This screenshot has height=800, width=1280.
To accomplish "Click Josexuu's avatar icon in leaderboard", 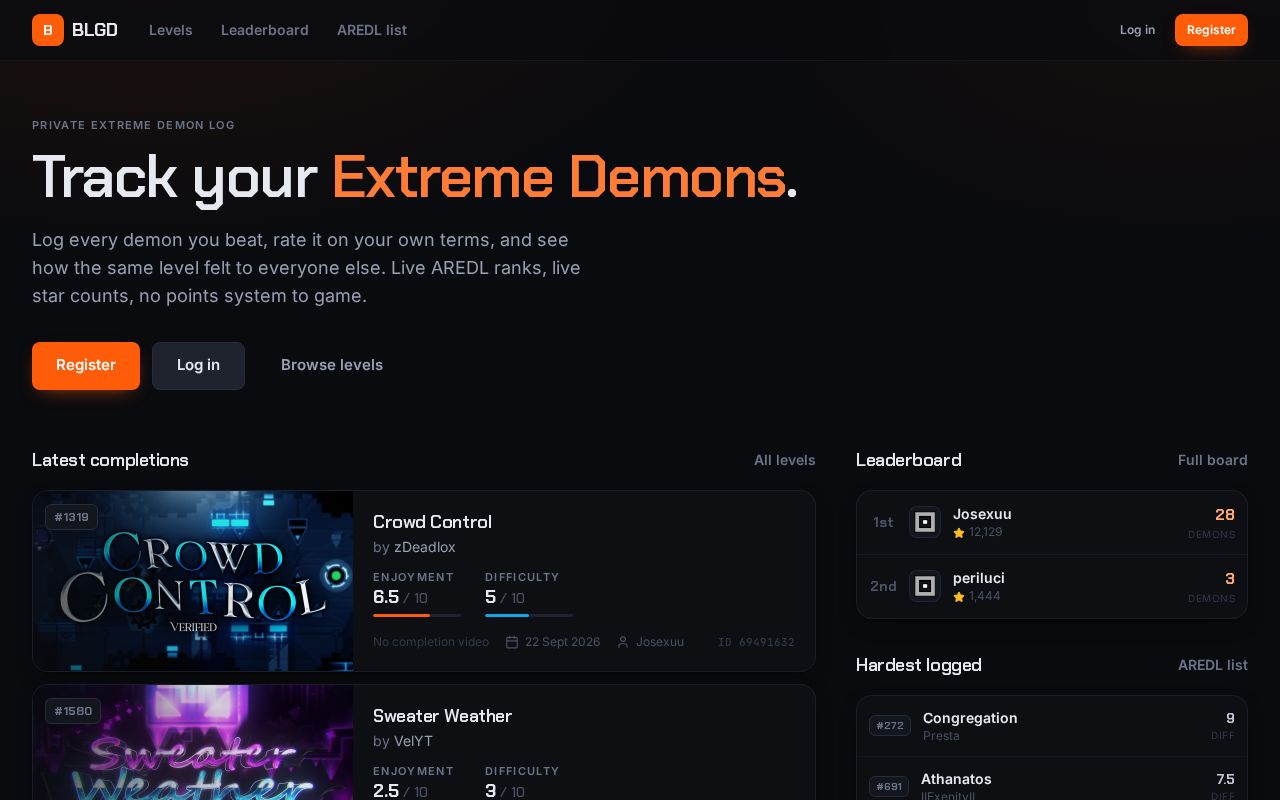I will [x=925, y=522].
